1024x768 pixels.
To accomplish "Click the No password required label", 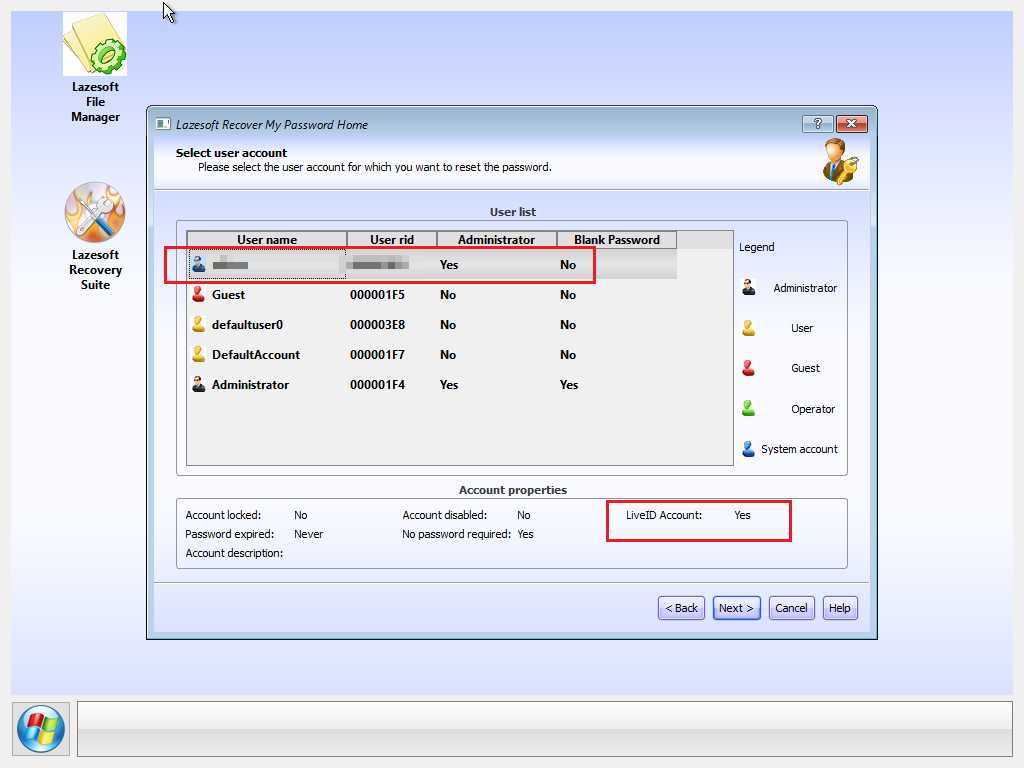I will click(x=456, y=534).
